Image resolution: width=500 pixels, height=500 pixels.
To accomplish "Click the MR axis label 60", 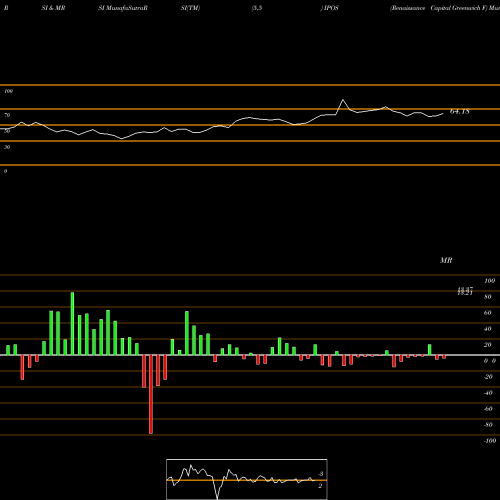I will pyautogui.click(x=488, y=313).
